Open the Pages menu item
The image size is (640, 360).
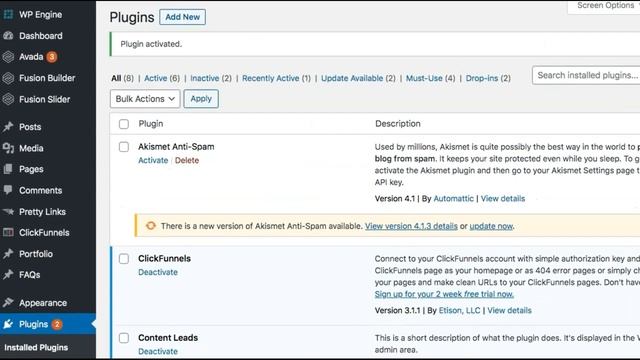click(x=31, y=169)
